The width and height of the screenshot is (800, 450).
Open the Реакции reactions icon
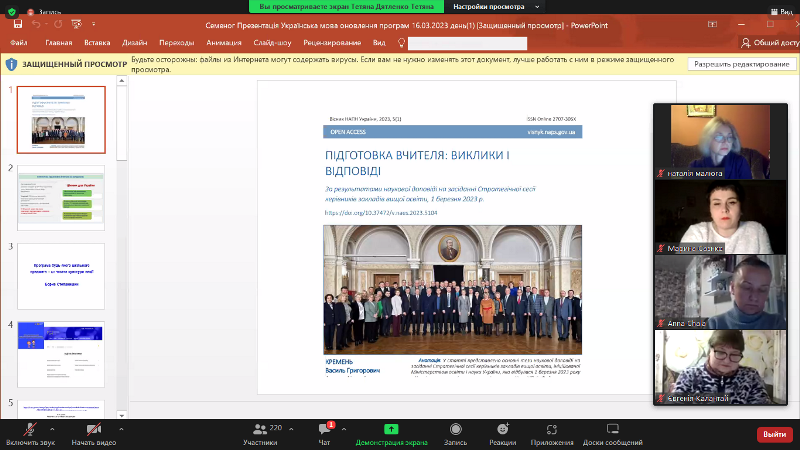tap(503, 428)
